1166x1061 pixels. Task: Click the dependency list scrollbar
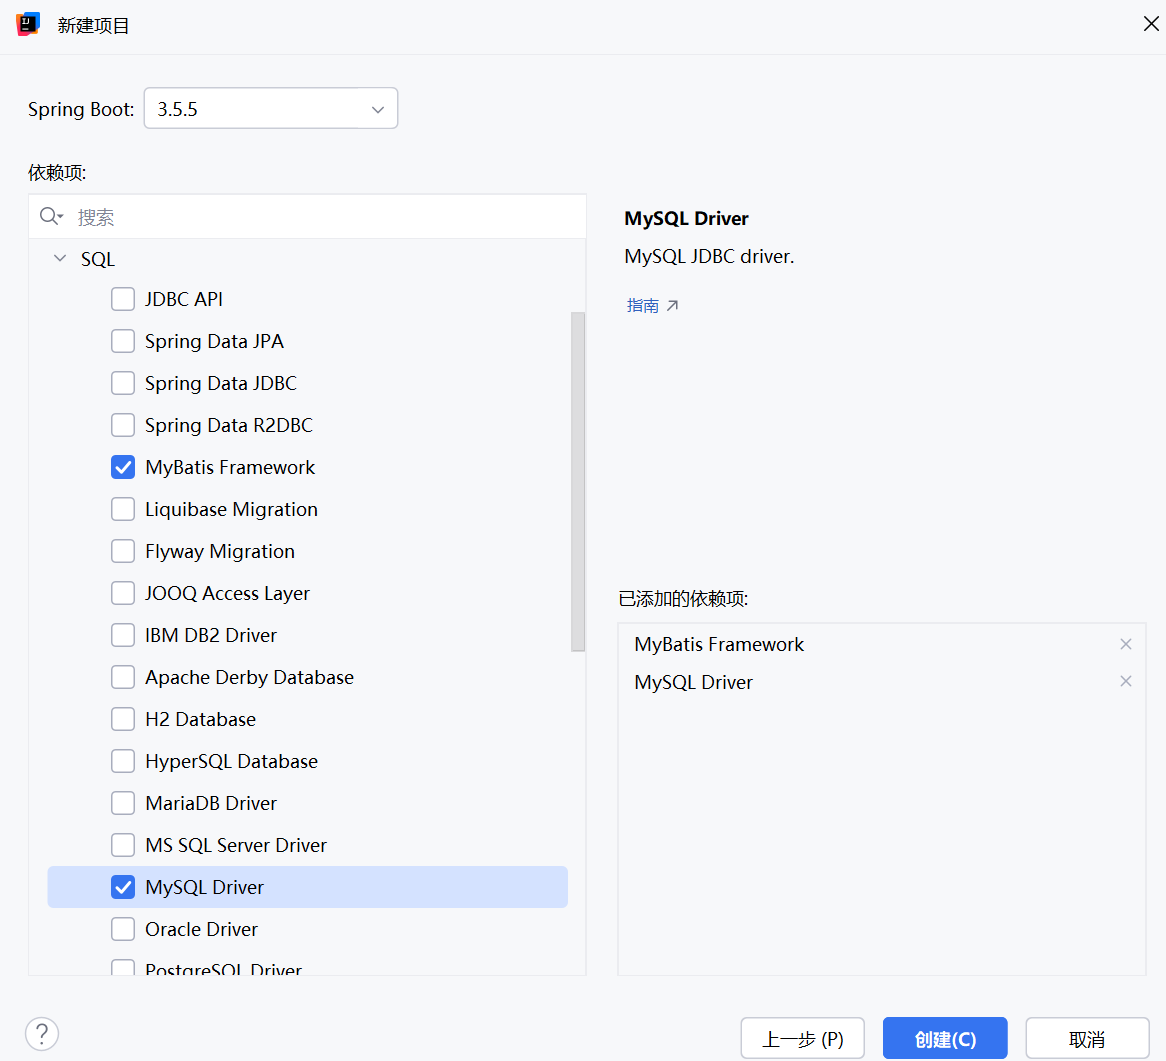[x=578, y=480]
